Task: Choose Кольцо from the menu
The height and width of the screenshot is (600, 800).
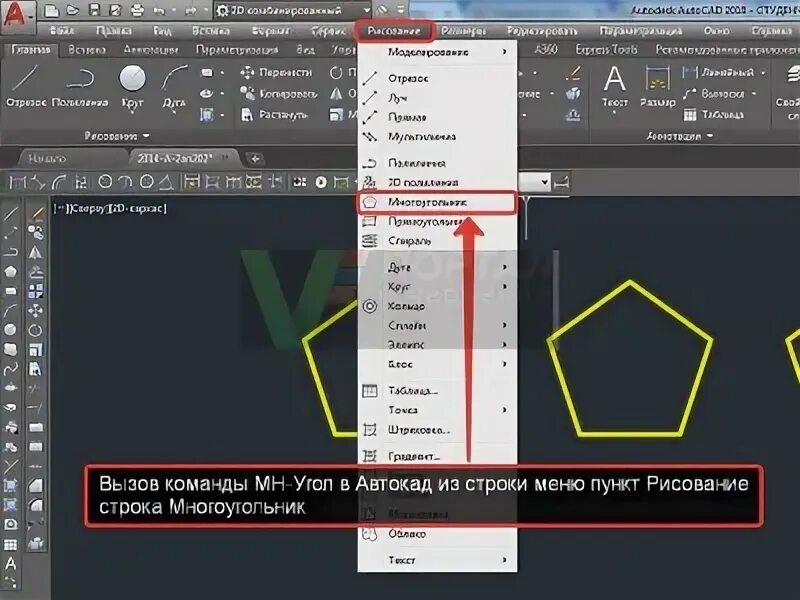Action: click(438, 306)
